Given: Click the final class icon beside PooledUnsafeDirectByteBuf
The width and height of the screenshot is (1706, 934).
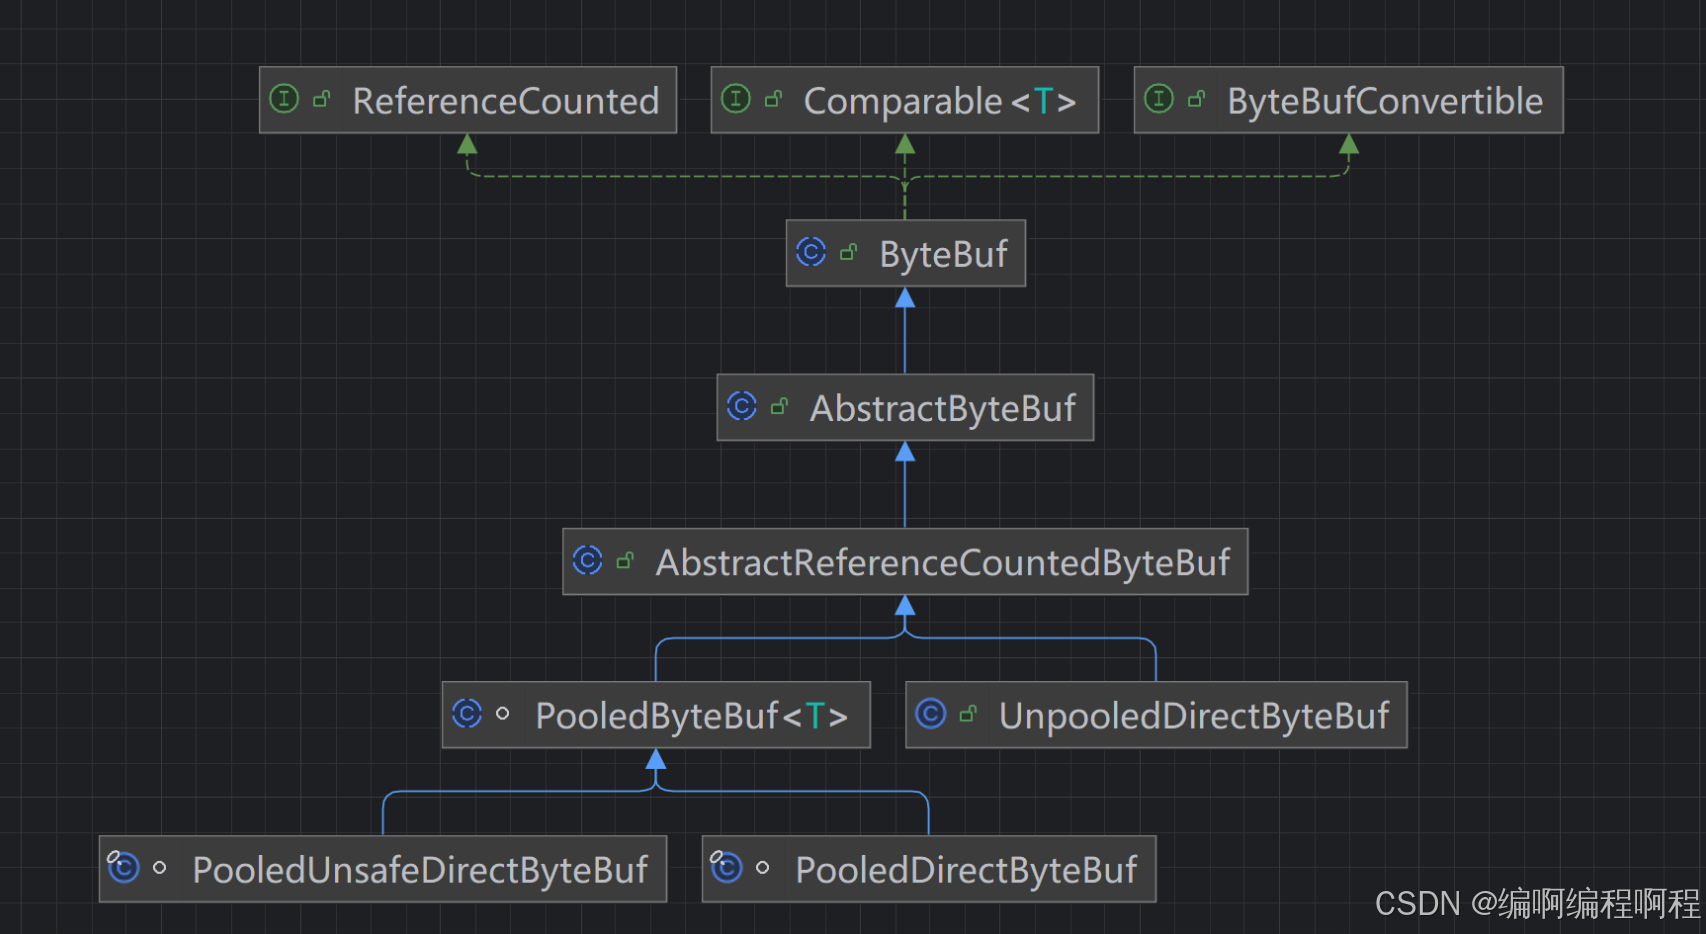Looking at the screenshot, I should click(123, 867).
